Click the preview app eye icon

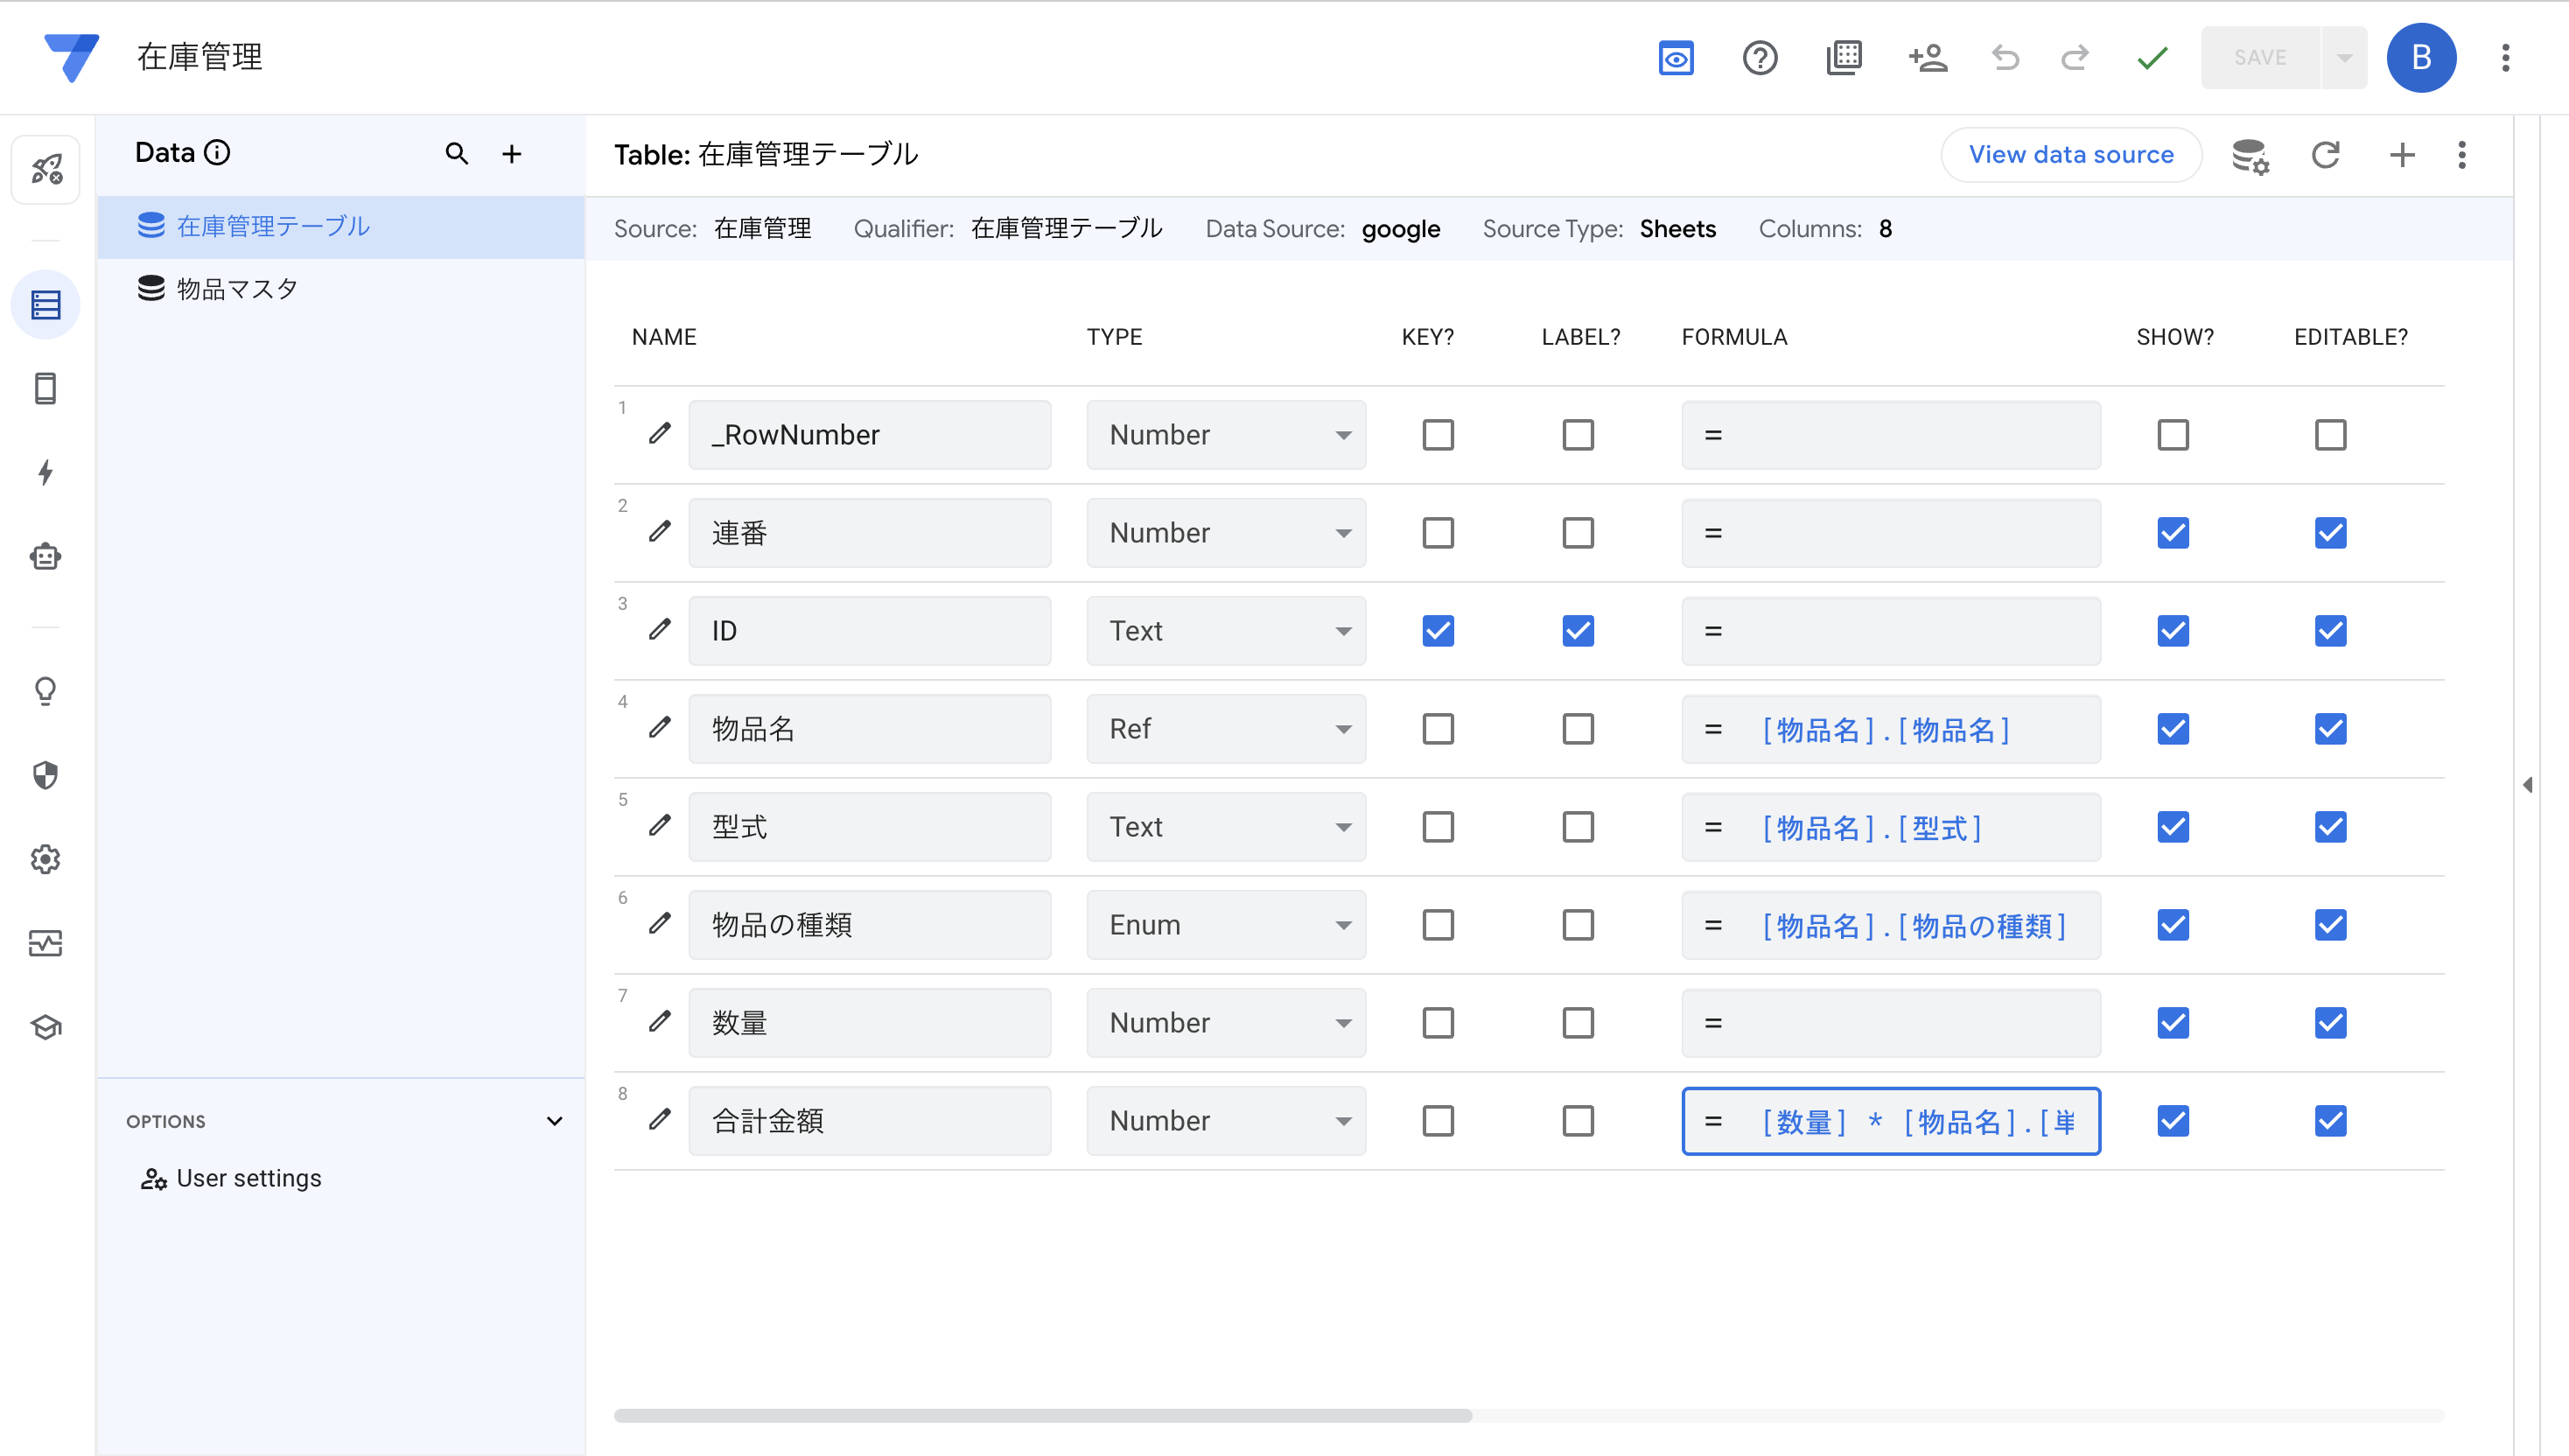[x=1675, y=58]
